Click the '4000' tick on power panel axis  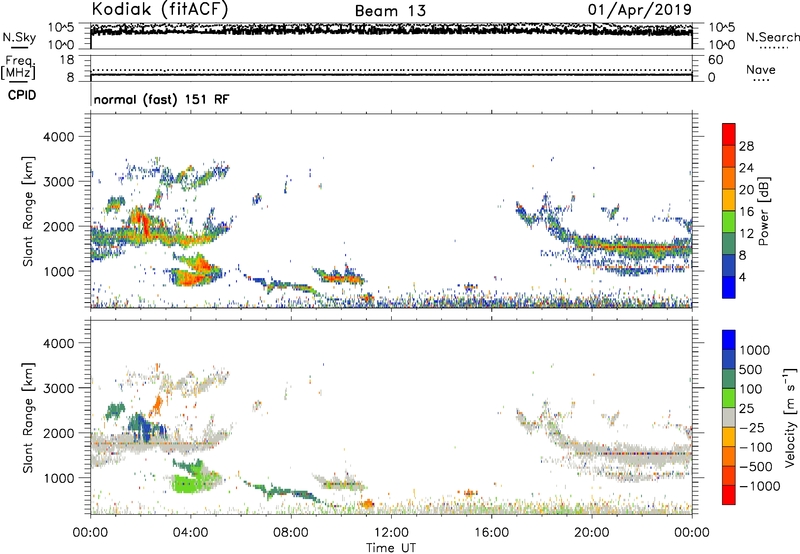click(x=58, y=137)
